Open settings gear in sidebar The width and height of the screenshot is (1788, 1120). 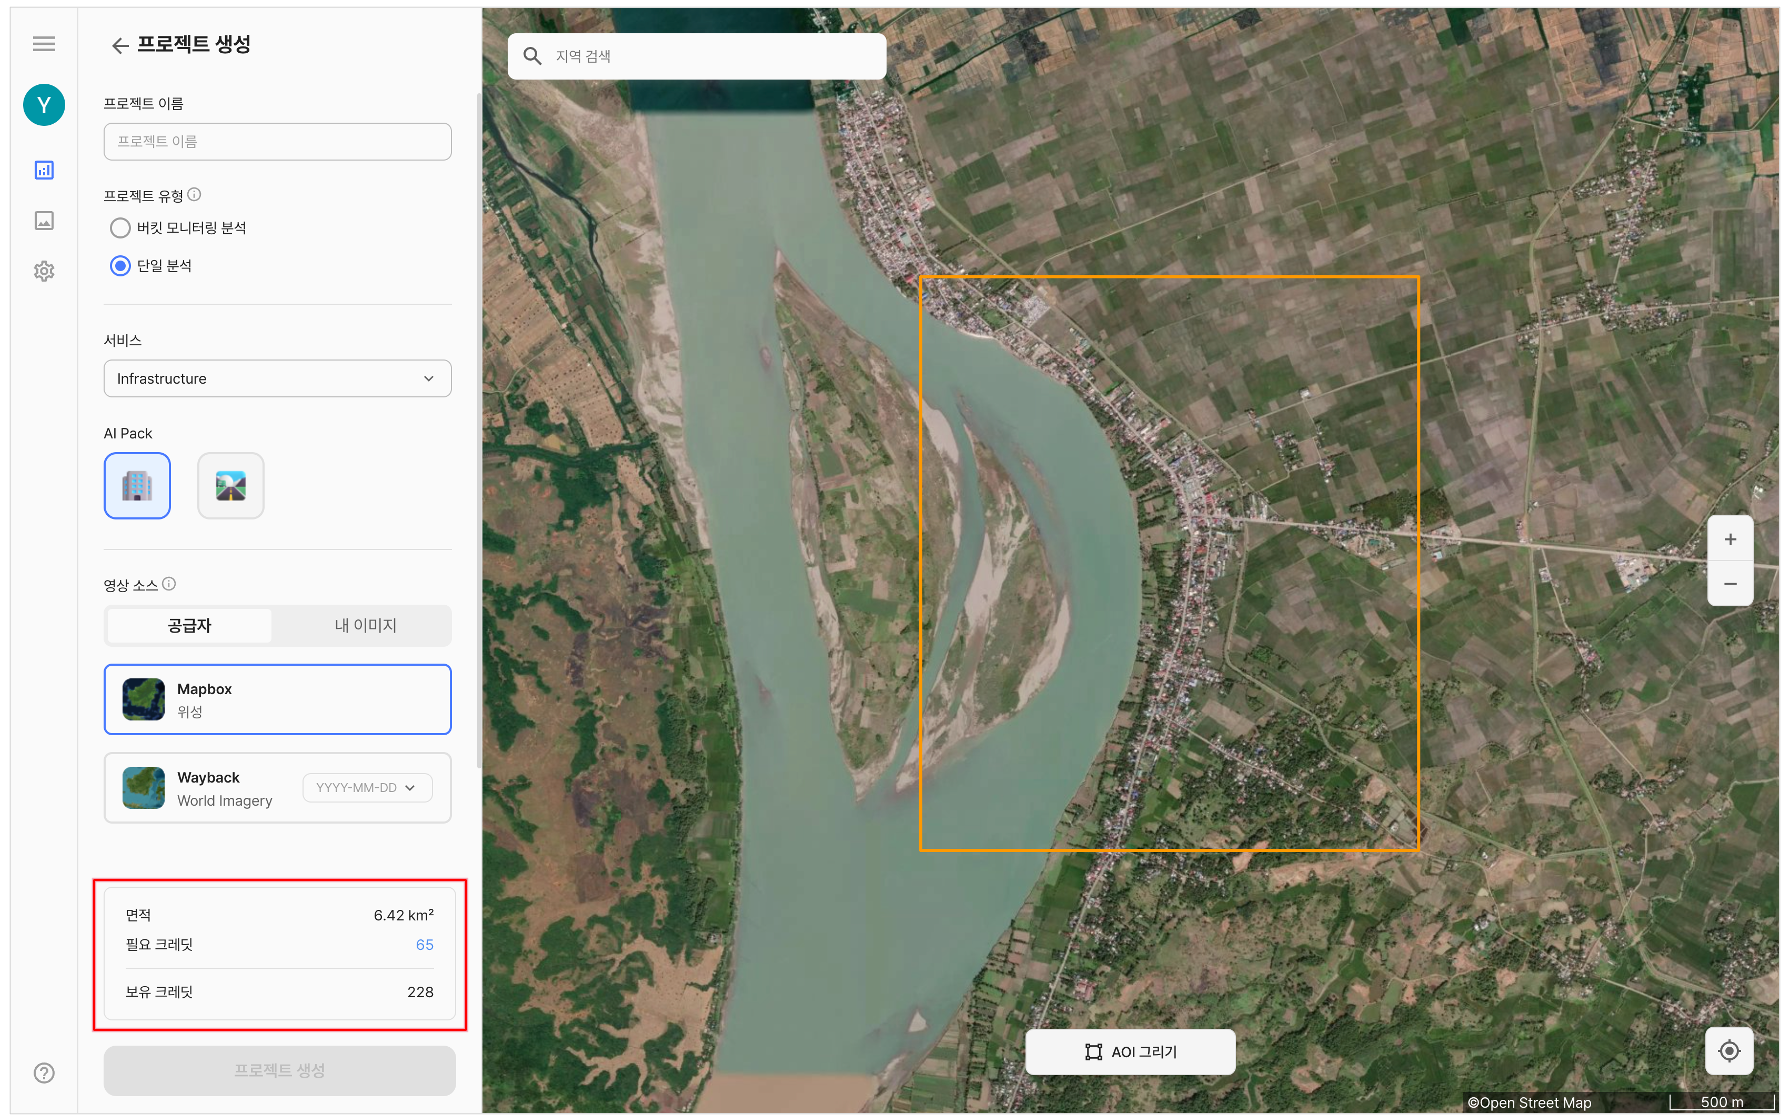click(44, 271)
